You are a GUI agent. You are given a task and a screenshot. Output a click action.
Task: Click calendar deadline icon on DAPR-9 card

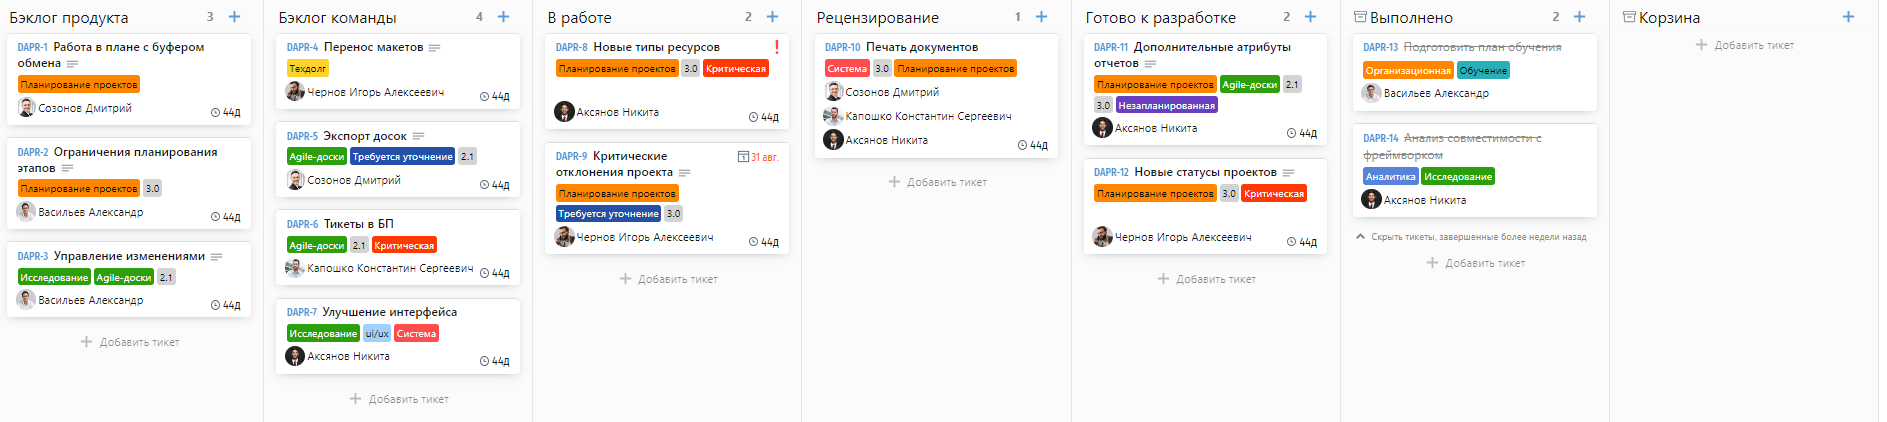743,157
